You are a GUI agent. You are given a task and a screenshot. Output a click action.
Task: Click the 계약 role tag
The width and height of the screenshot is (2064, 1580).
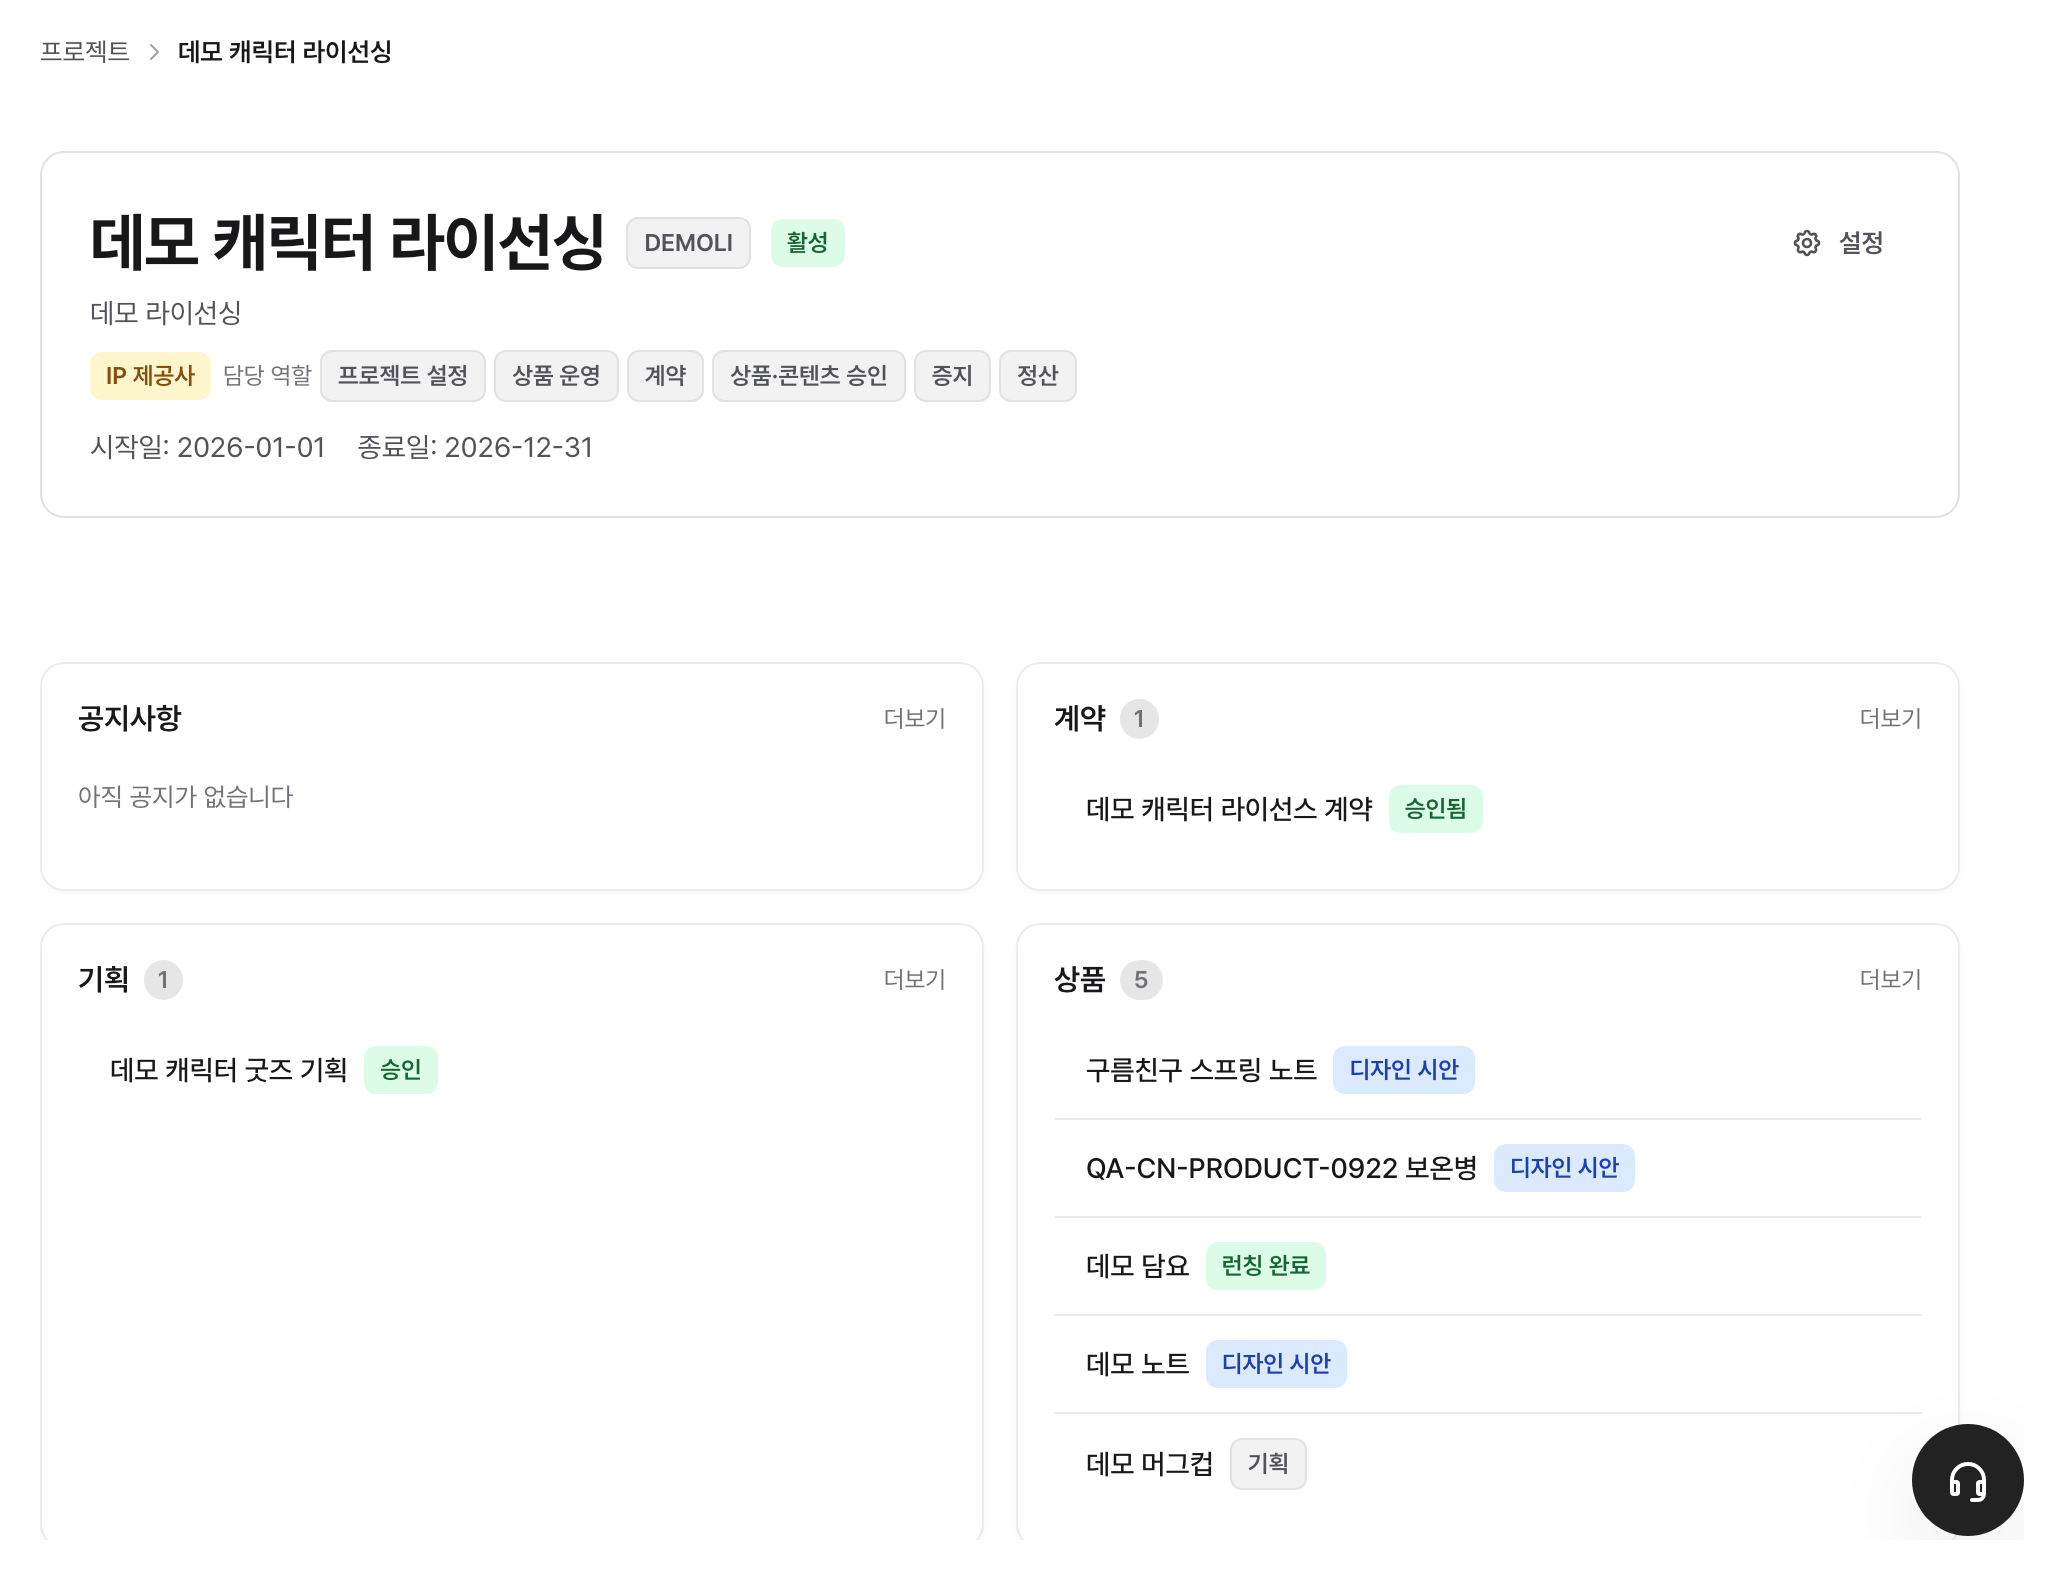coord(665,376)
